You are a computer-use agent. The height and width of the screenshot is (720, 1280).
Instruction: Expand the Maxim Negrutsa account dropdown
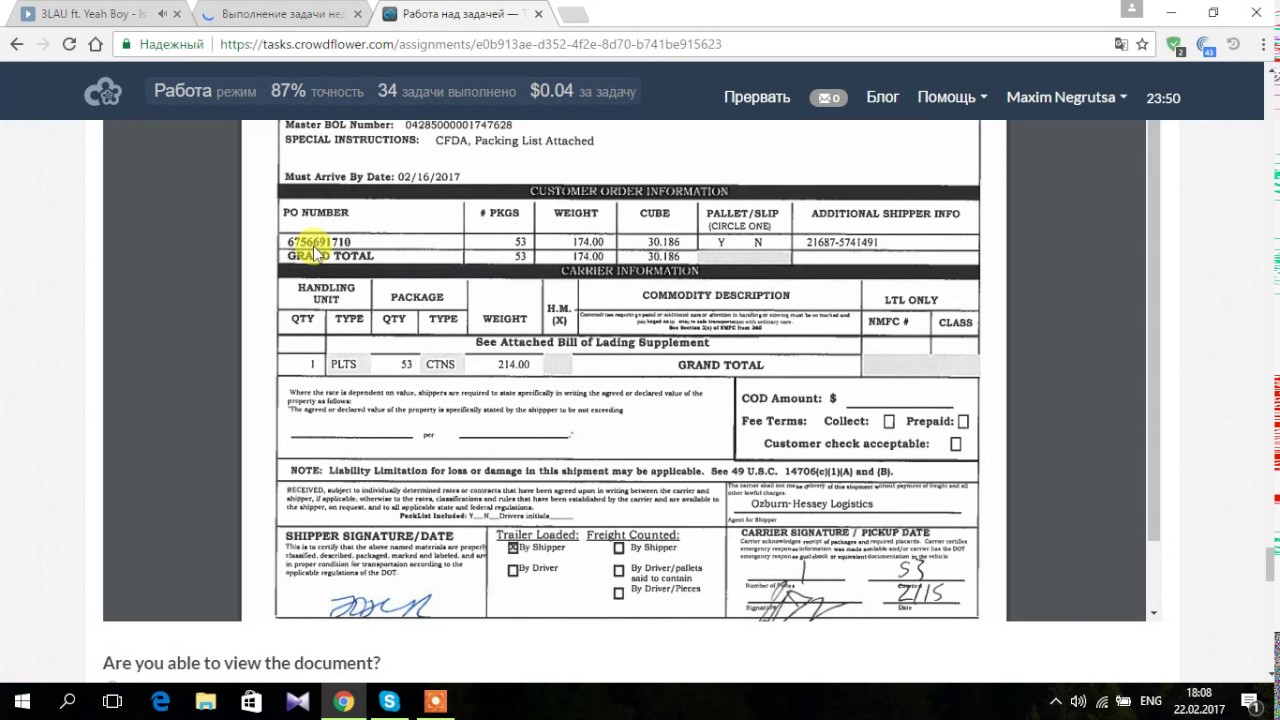[x=1066, y=97]
